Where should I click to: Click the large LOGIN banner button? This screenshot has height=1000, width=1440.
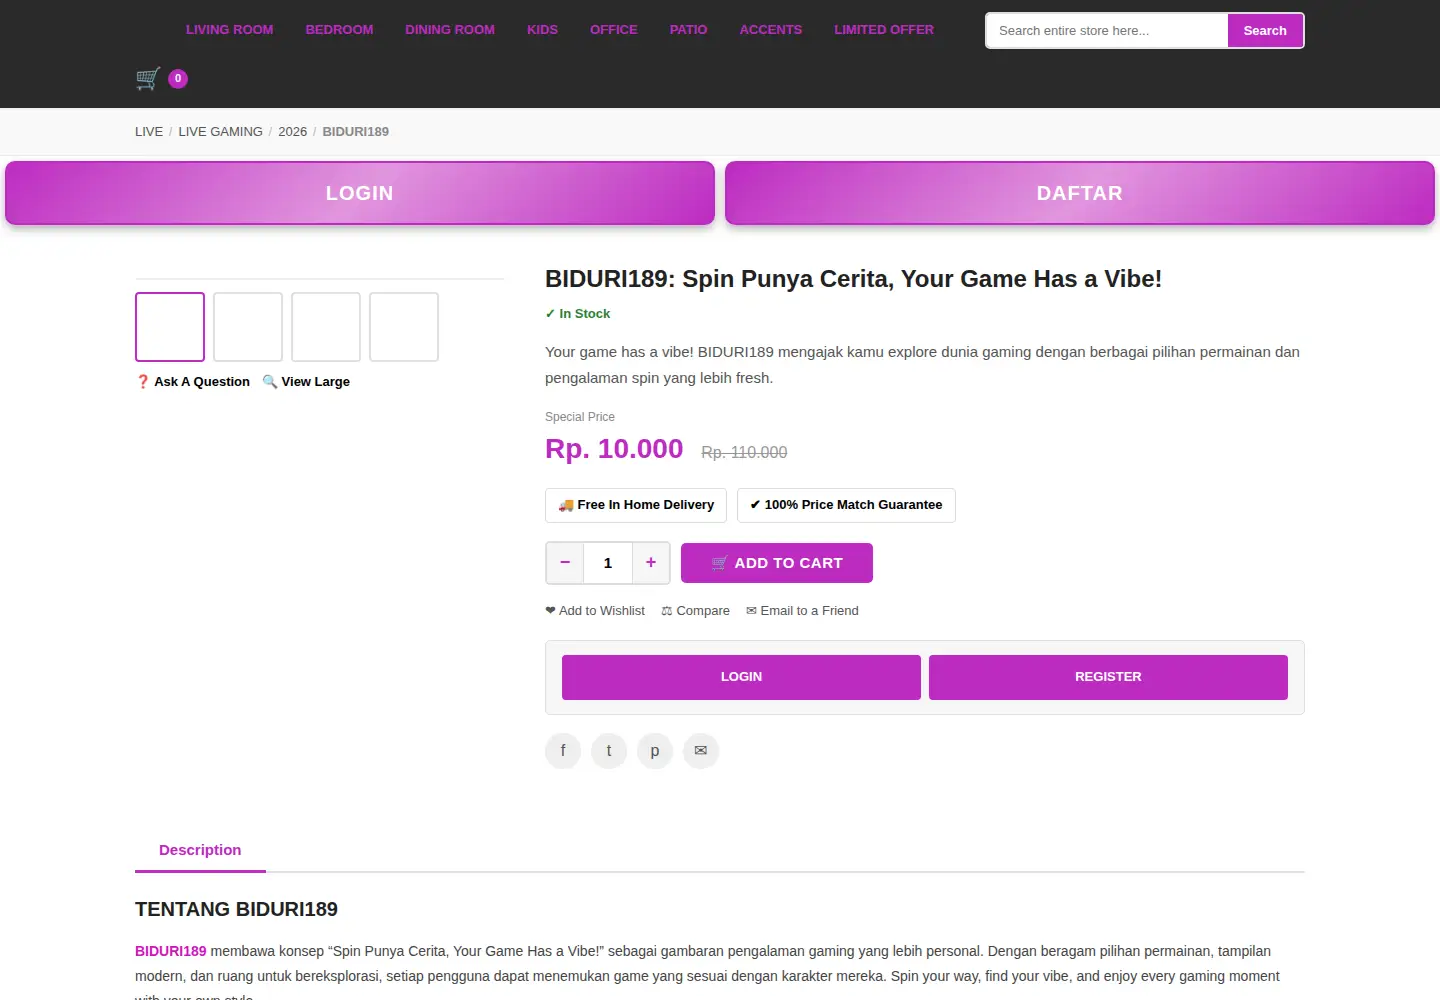tap(360, 193)
